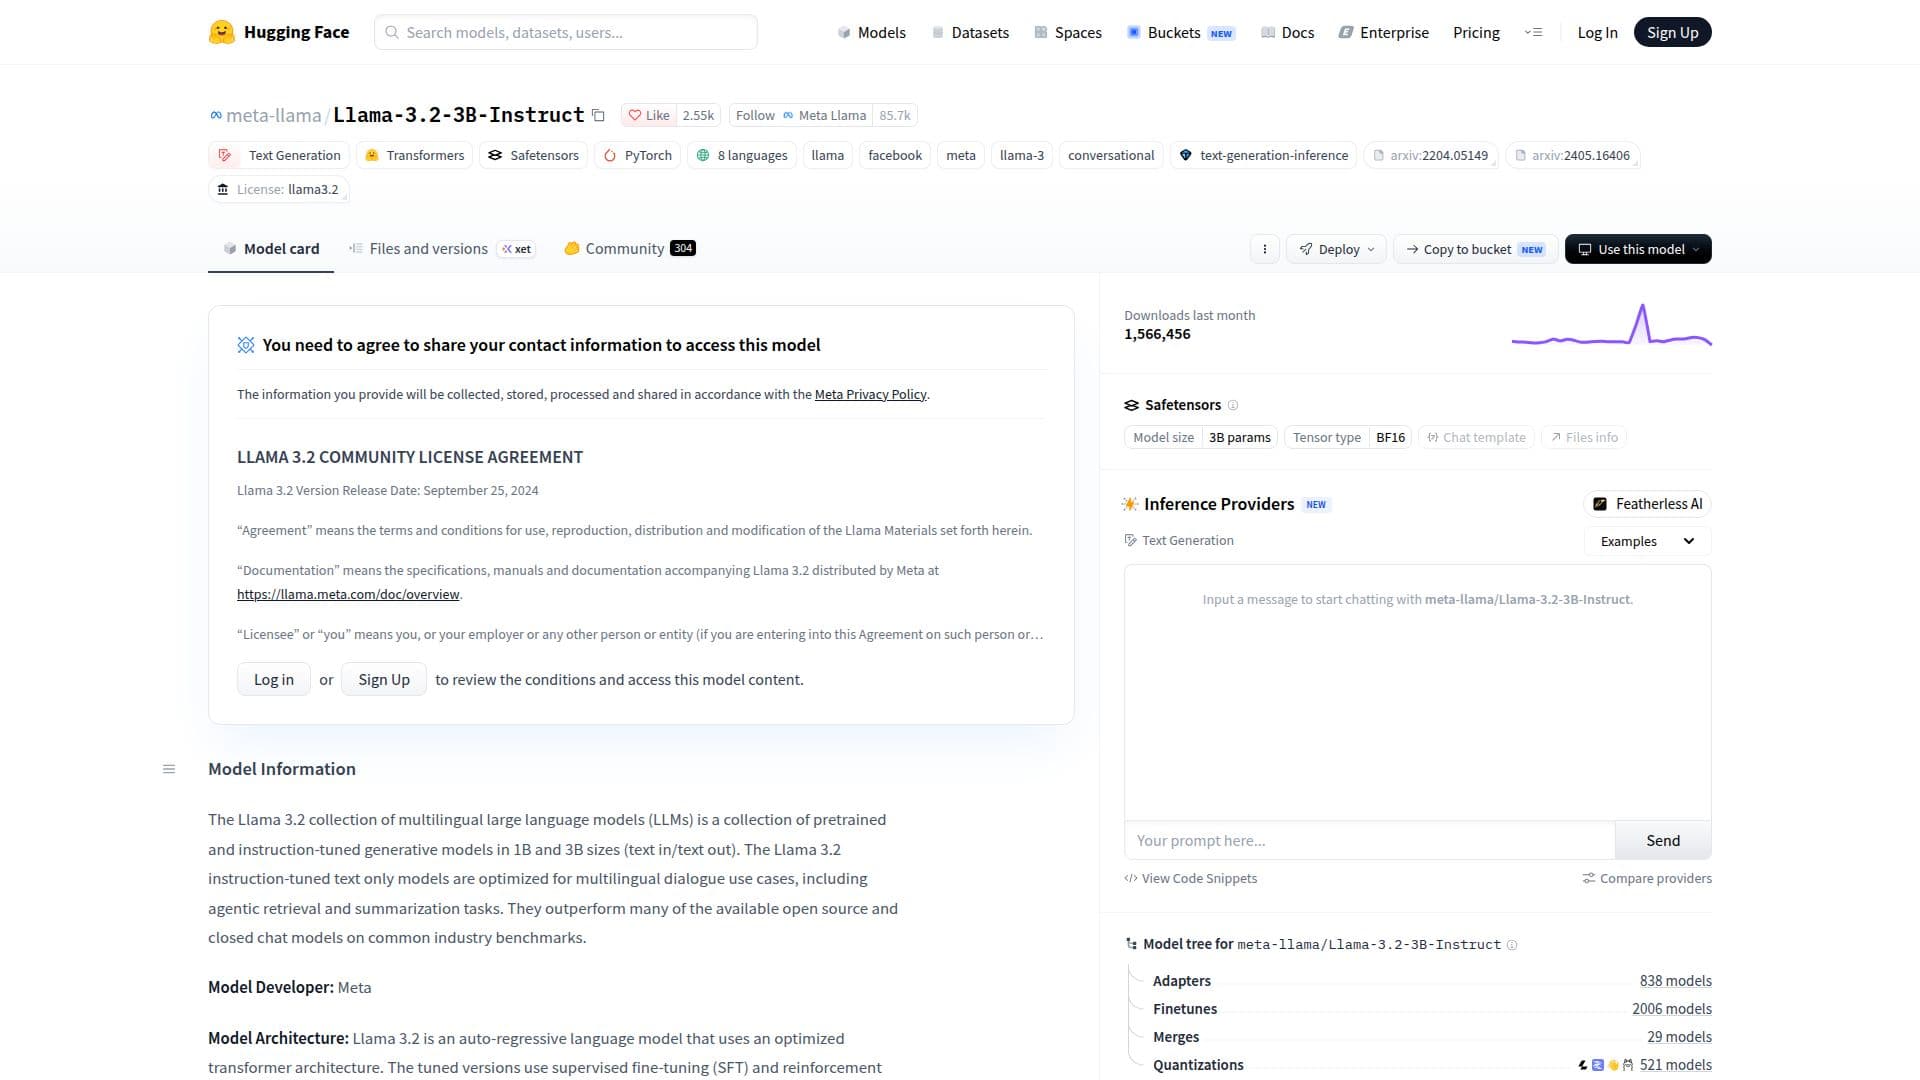Viewport: 1920px width, 1080px height.
Task: Open the 2006 models Finetunes link
Action: (1671, 1009)
